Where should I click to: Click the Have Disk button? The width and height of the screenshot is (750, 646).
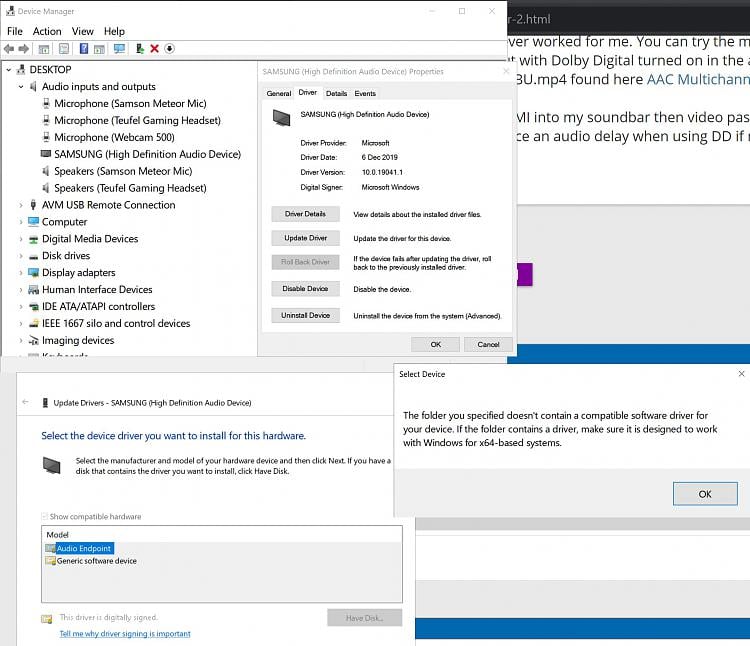click(364, 618)
